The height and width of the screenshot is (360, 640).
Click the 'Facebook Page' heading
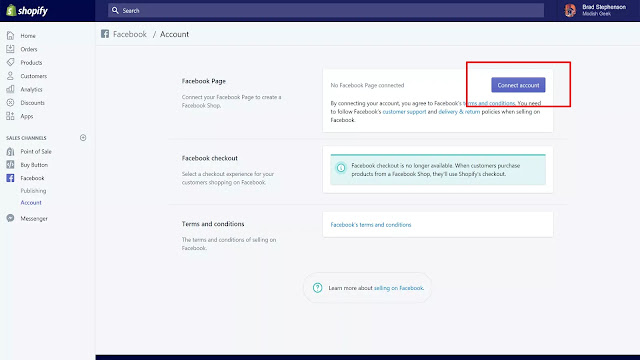[204, 81]
